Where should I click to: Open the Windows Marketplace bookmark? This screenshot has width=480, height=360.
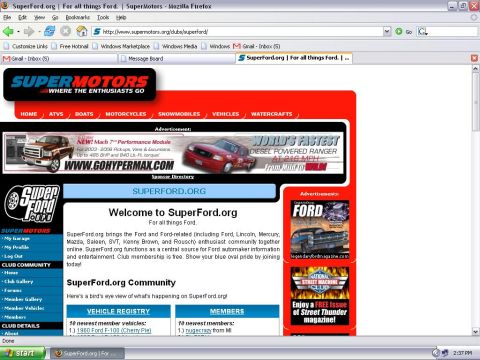point(121,46)
